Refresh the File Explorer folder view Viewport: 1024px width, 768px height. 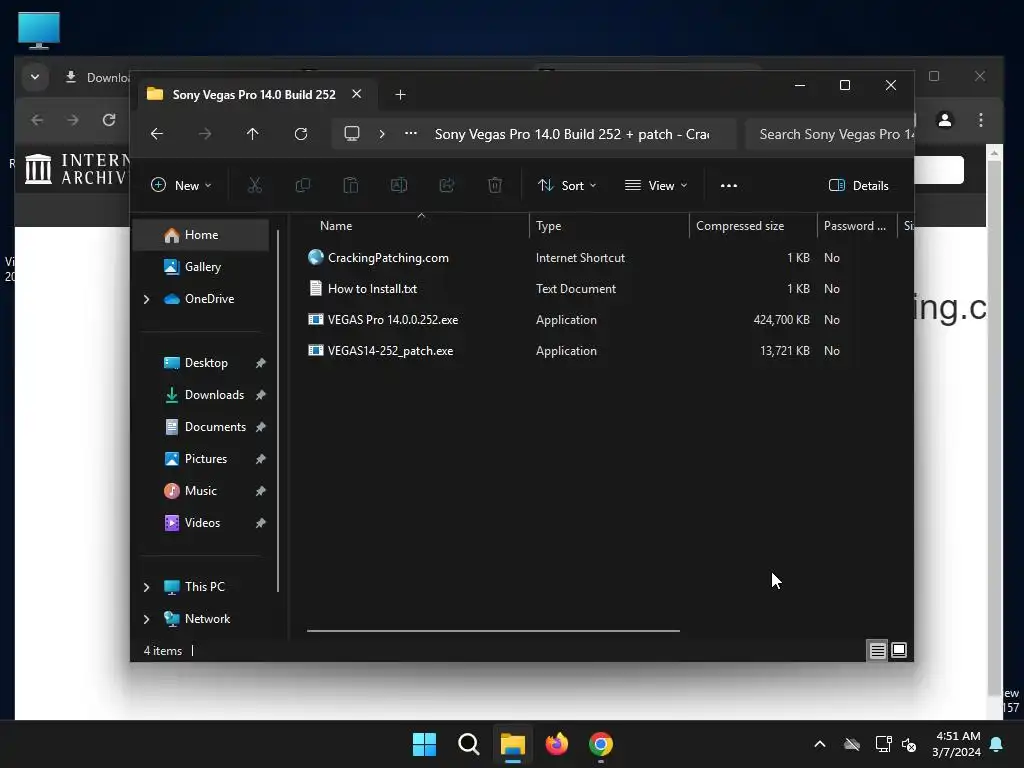[x=301, y=134]
